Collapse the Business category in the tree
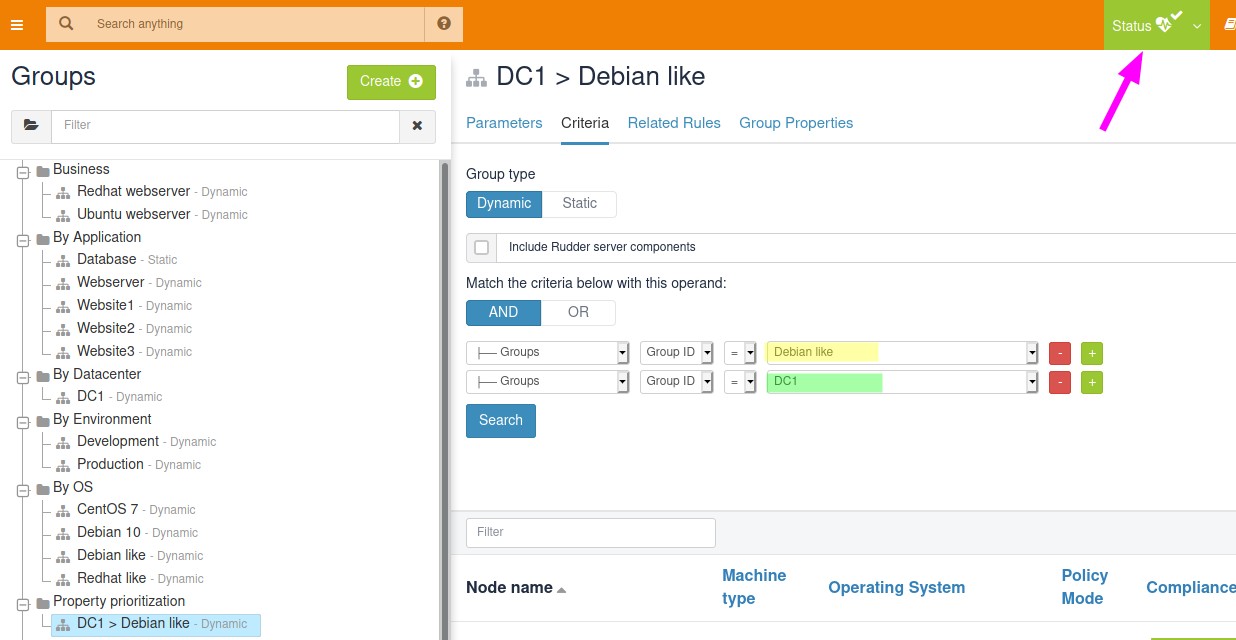Viewport: 1236px width, 640px height. [x=23, y=171]
